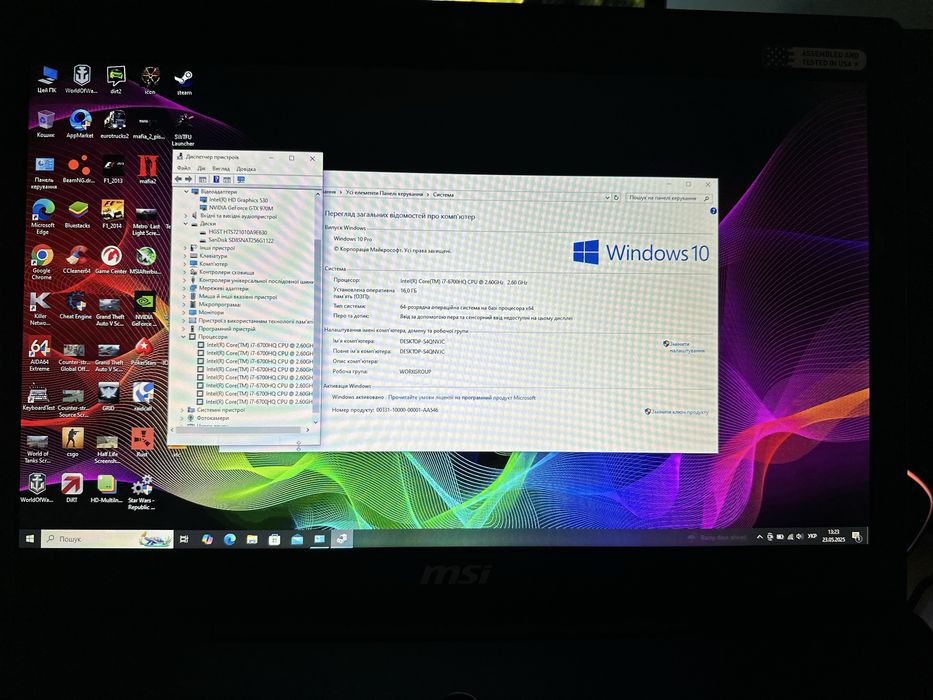Open the Довідка menu in Device Manager
Image resolution: width=933 pixels, height=700 pixels.
coord(246,168)
